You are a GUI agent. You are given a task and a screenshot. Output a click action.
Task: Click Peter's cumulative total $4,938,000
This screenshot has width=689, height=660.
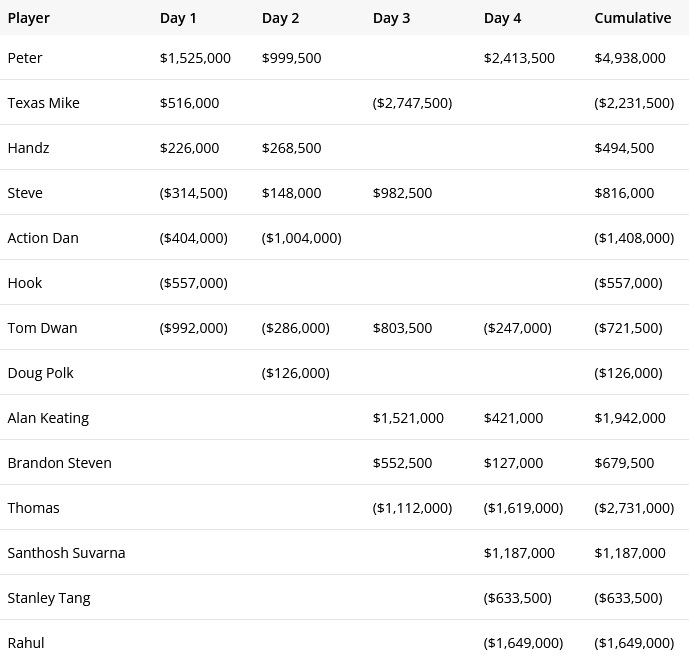pyautogui.click(x=630, y=58)
